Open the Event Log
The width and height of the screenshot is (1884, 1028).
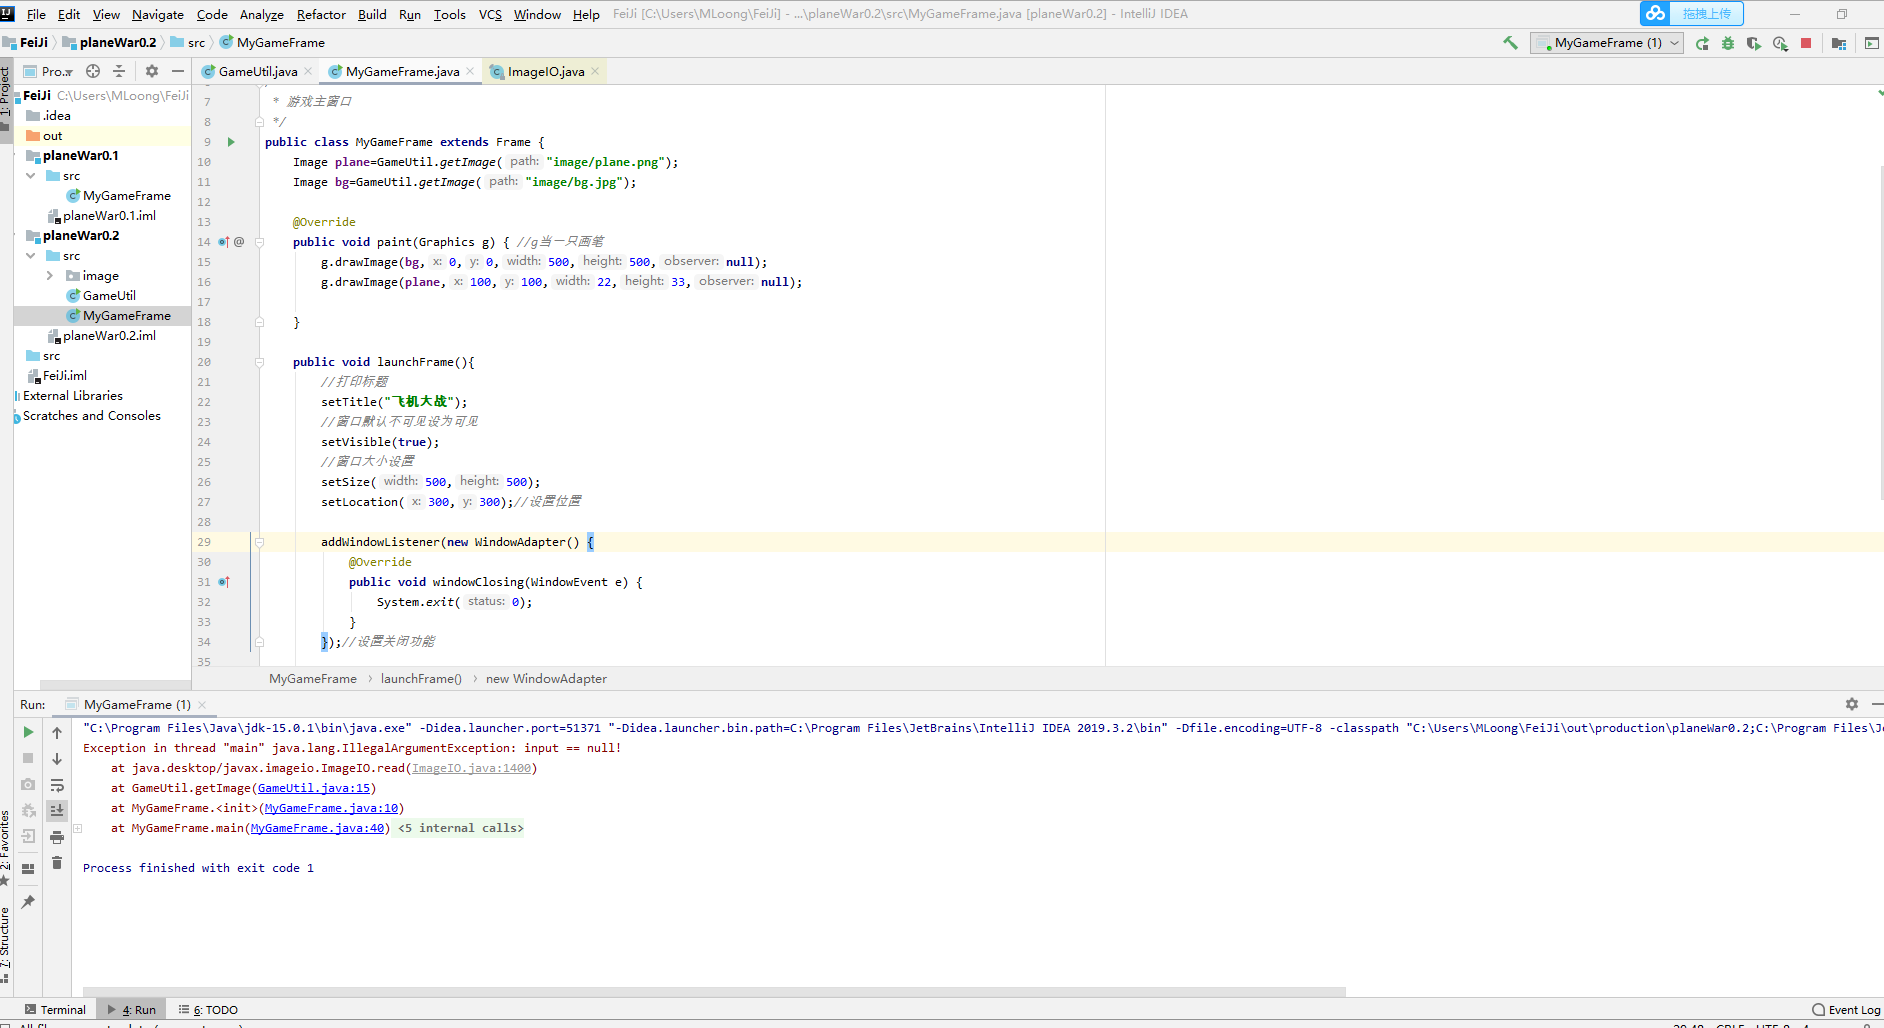pos(1846,1010)
